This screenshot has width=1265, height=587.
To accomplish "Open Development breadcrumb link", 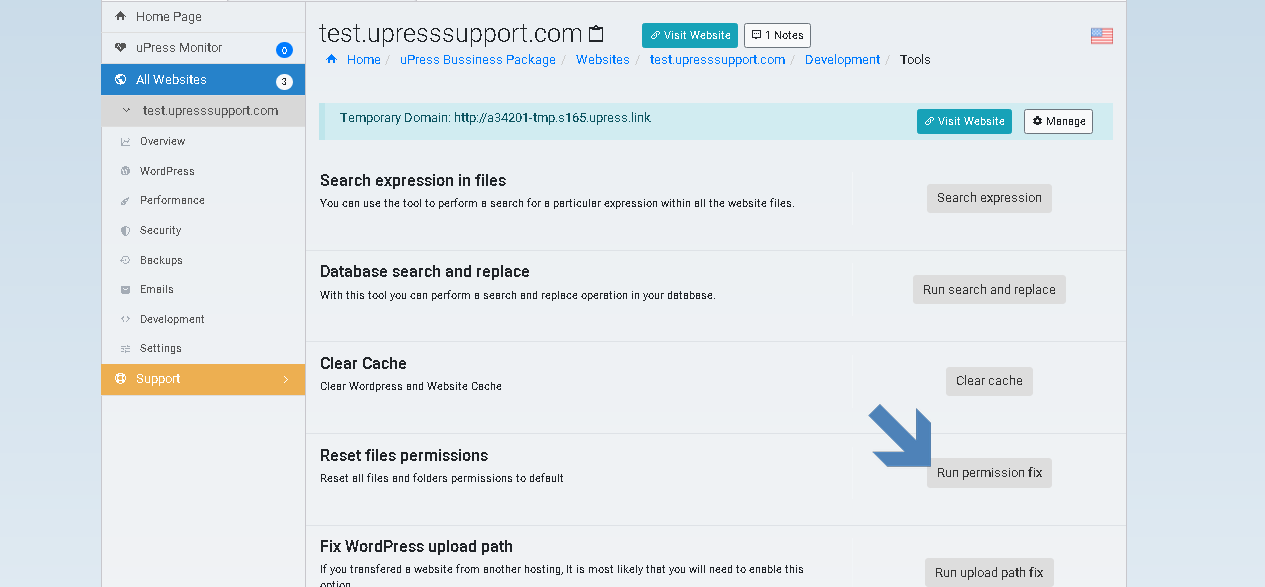I will point(843,60).
